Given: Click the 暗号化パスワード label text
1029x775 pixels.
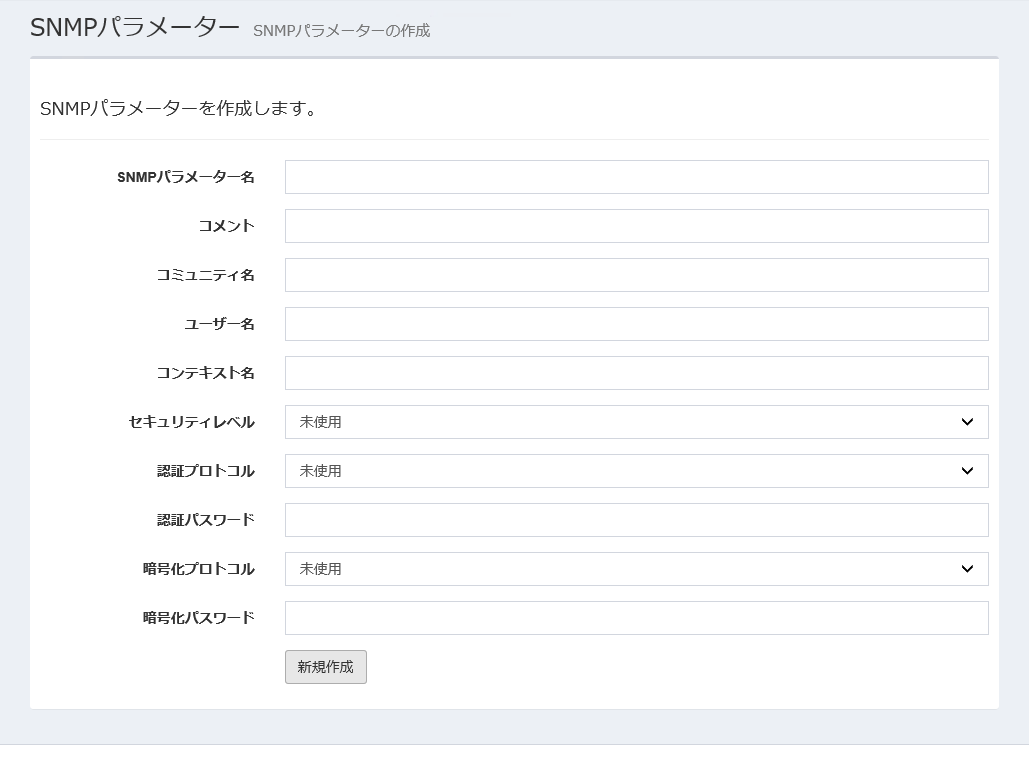Looking at the screenshot, I should [x=198, y=618].
